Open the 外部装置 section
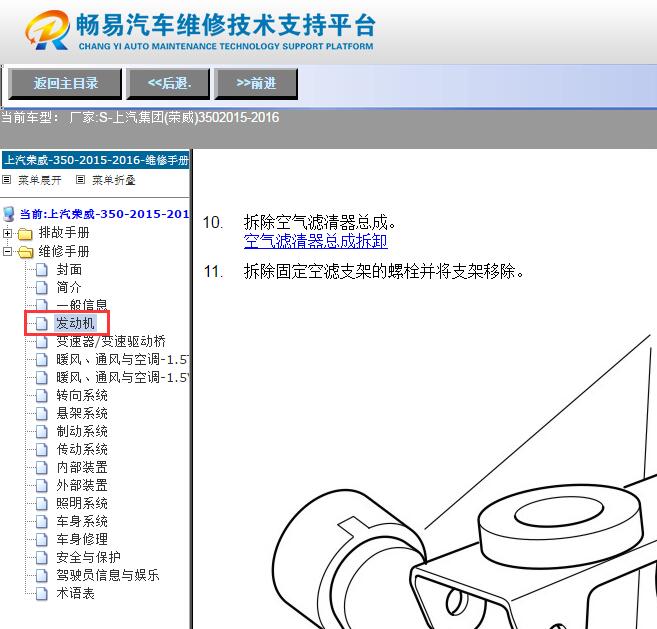 pos(82,485)
